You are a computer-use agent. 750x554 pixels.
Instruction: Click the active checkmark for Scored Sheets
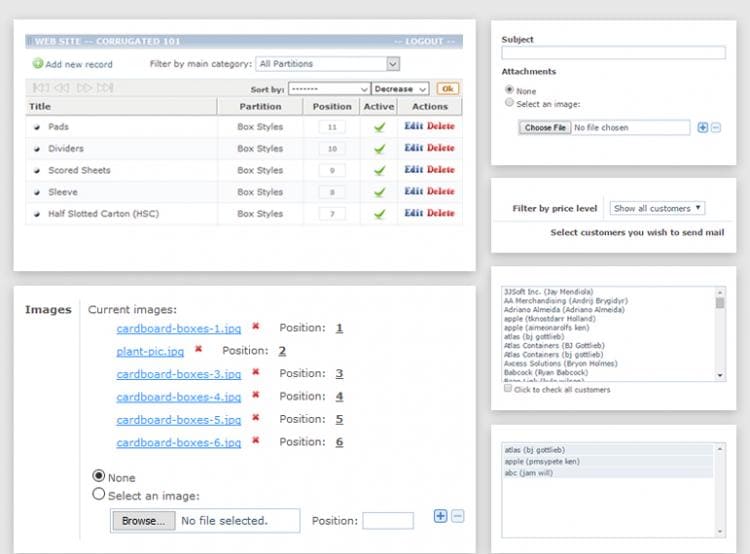pos(379,170)
